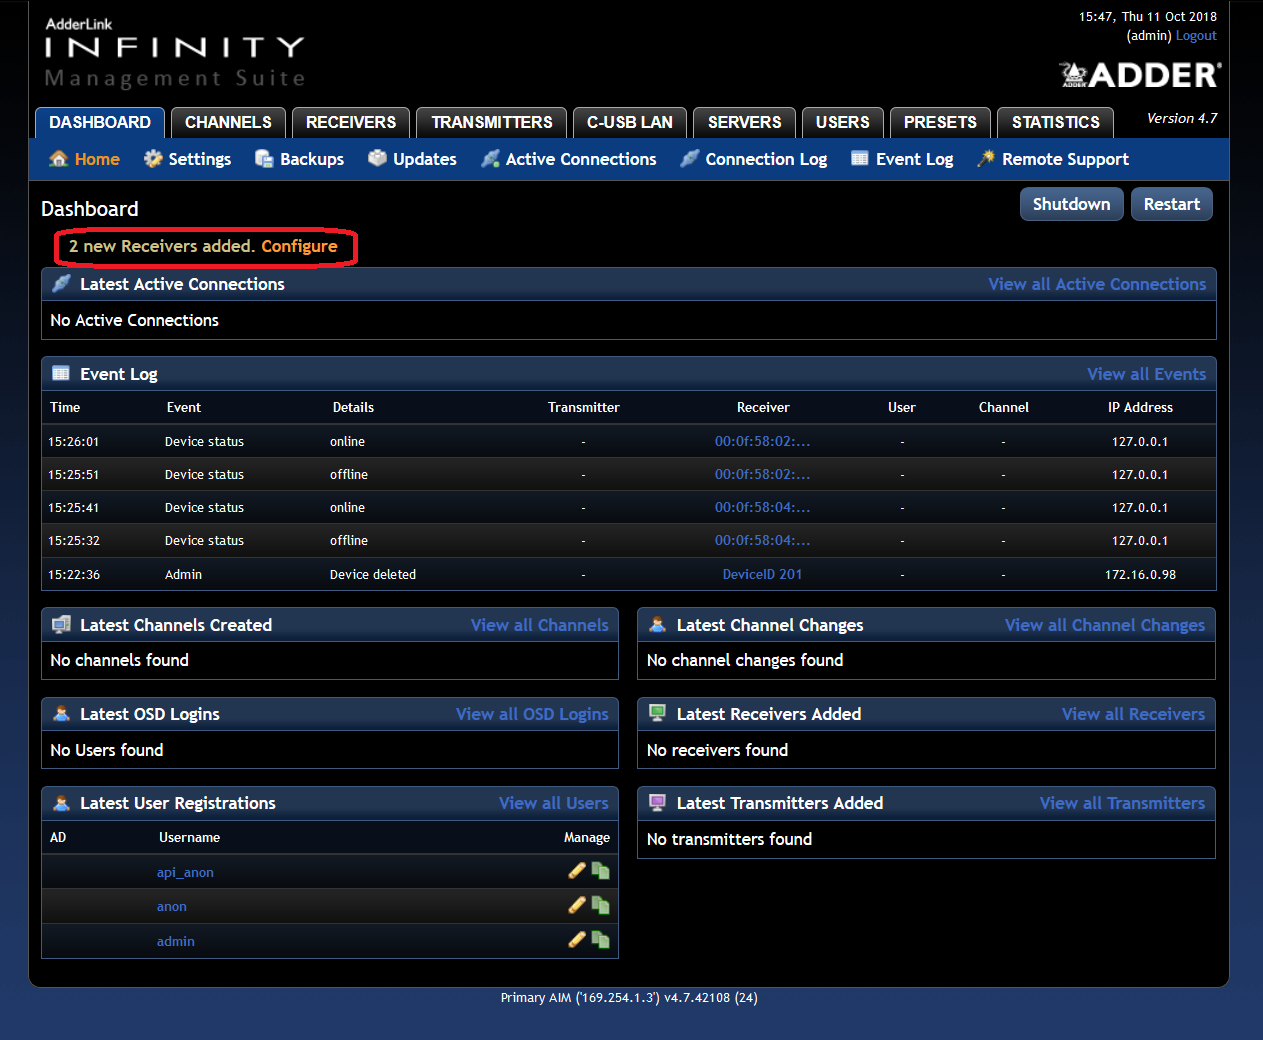This screenshot has height=1040, width=1263.
Task: Open Active Connections via its plug icon
Action: tap(490, 159)
